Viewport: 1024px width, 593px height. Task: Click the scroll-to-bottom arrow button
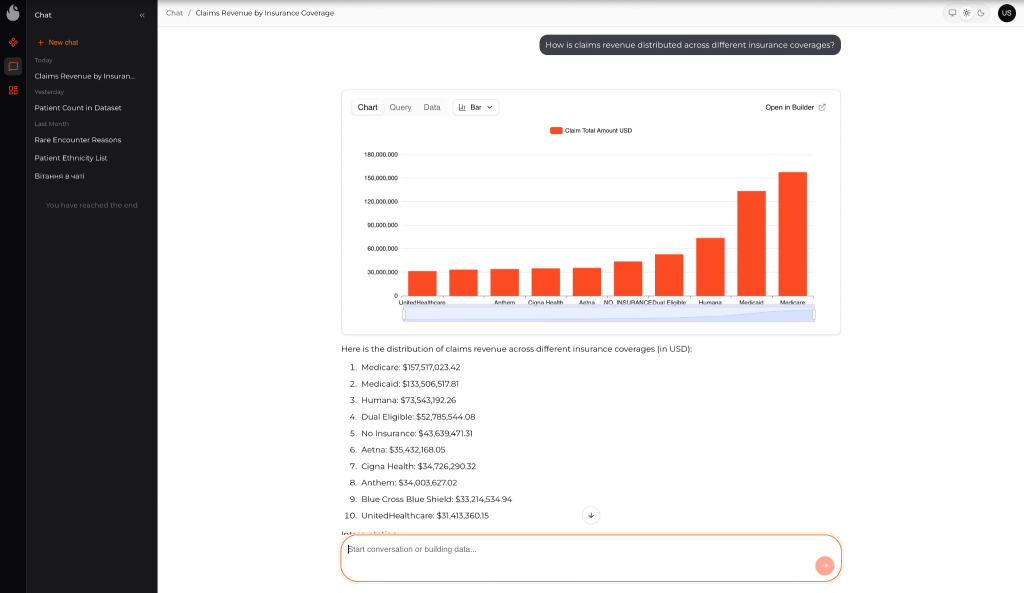pos(591,515)
